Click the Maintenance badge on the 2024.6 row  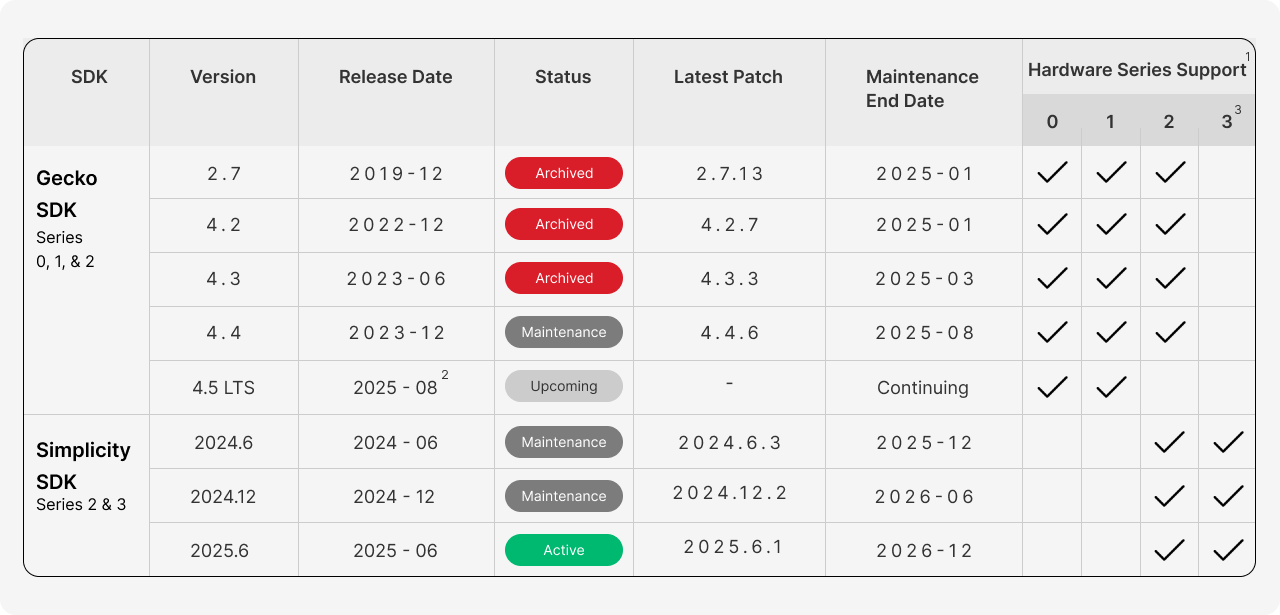click(x=563, y=441)
